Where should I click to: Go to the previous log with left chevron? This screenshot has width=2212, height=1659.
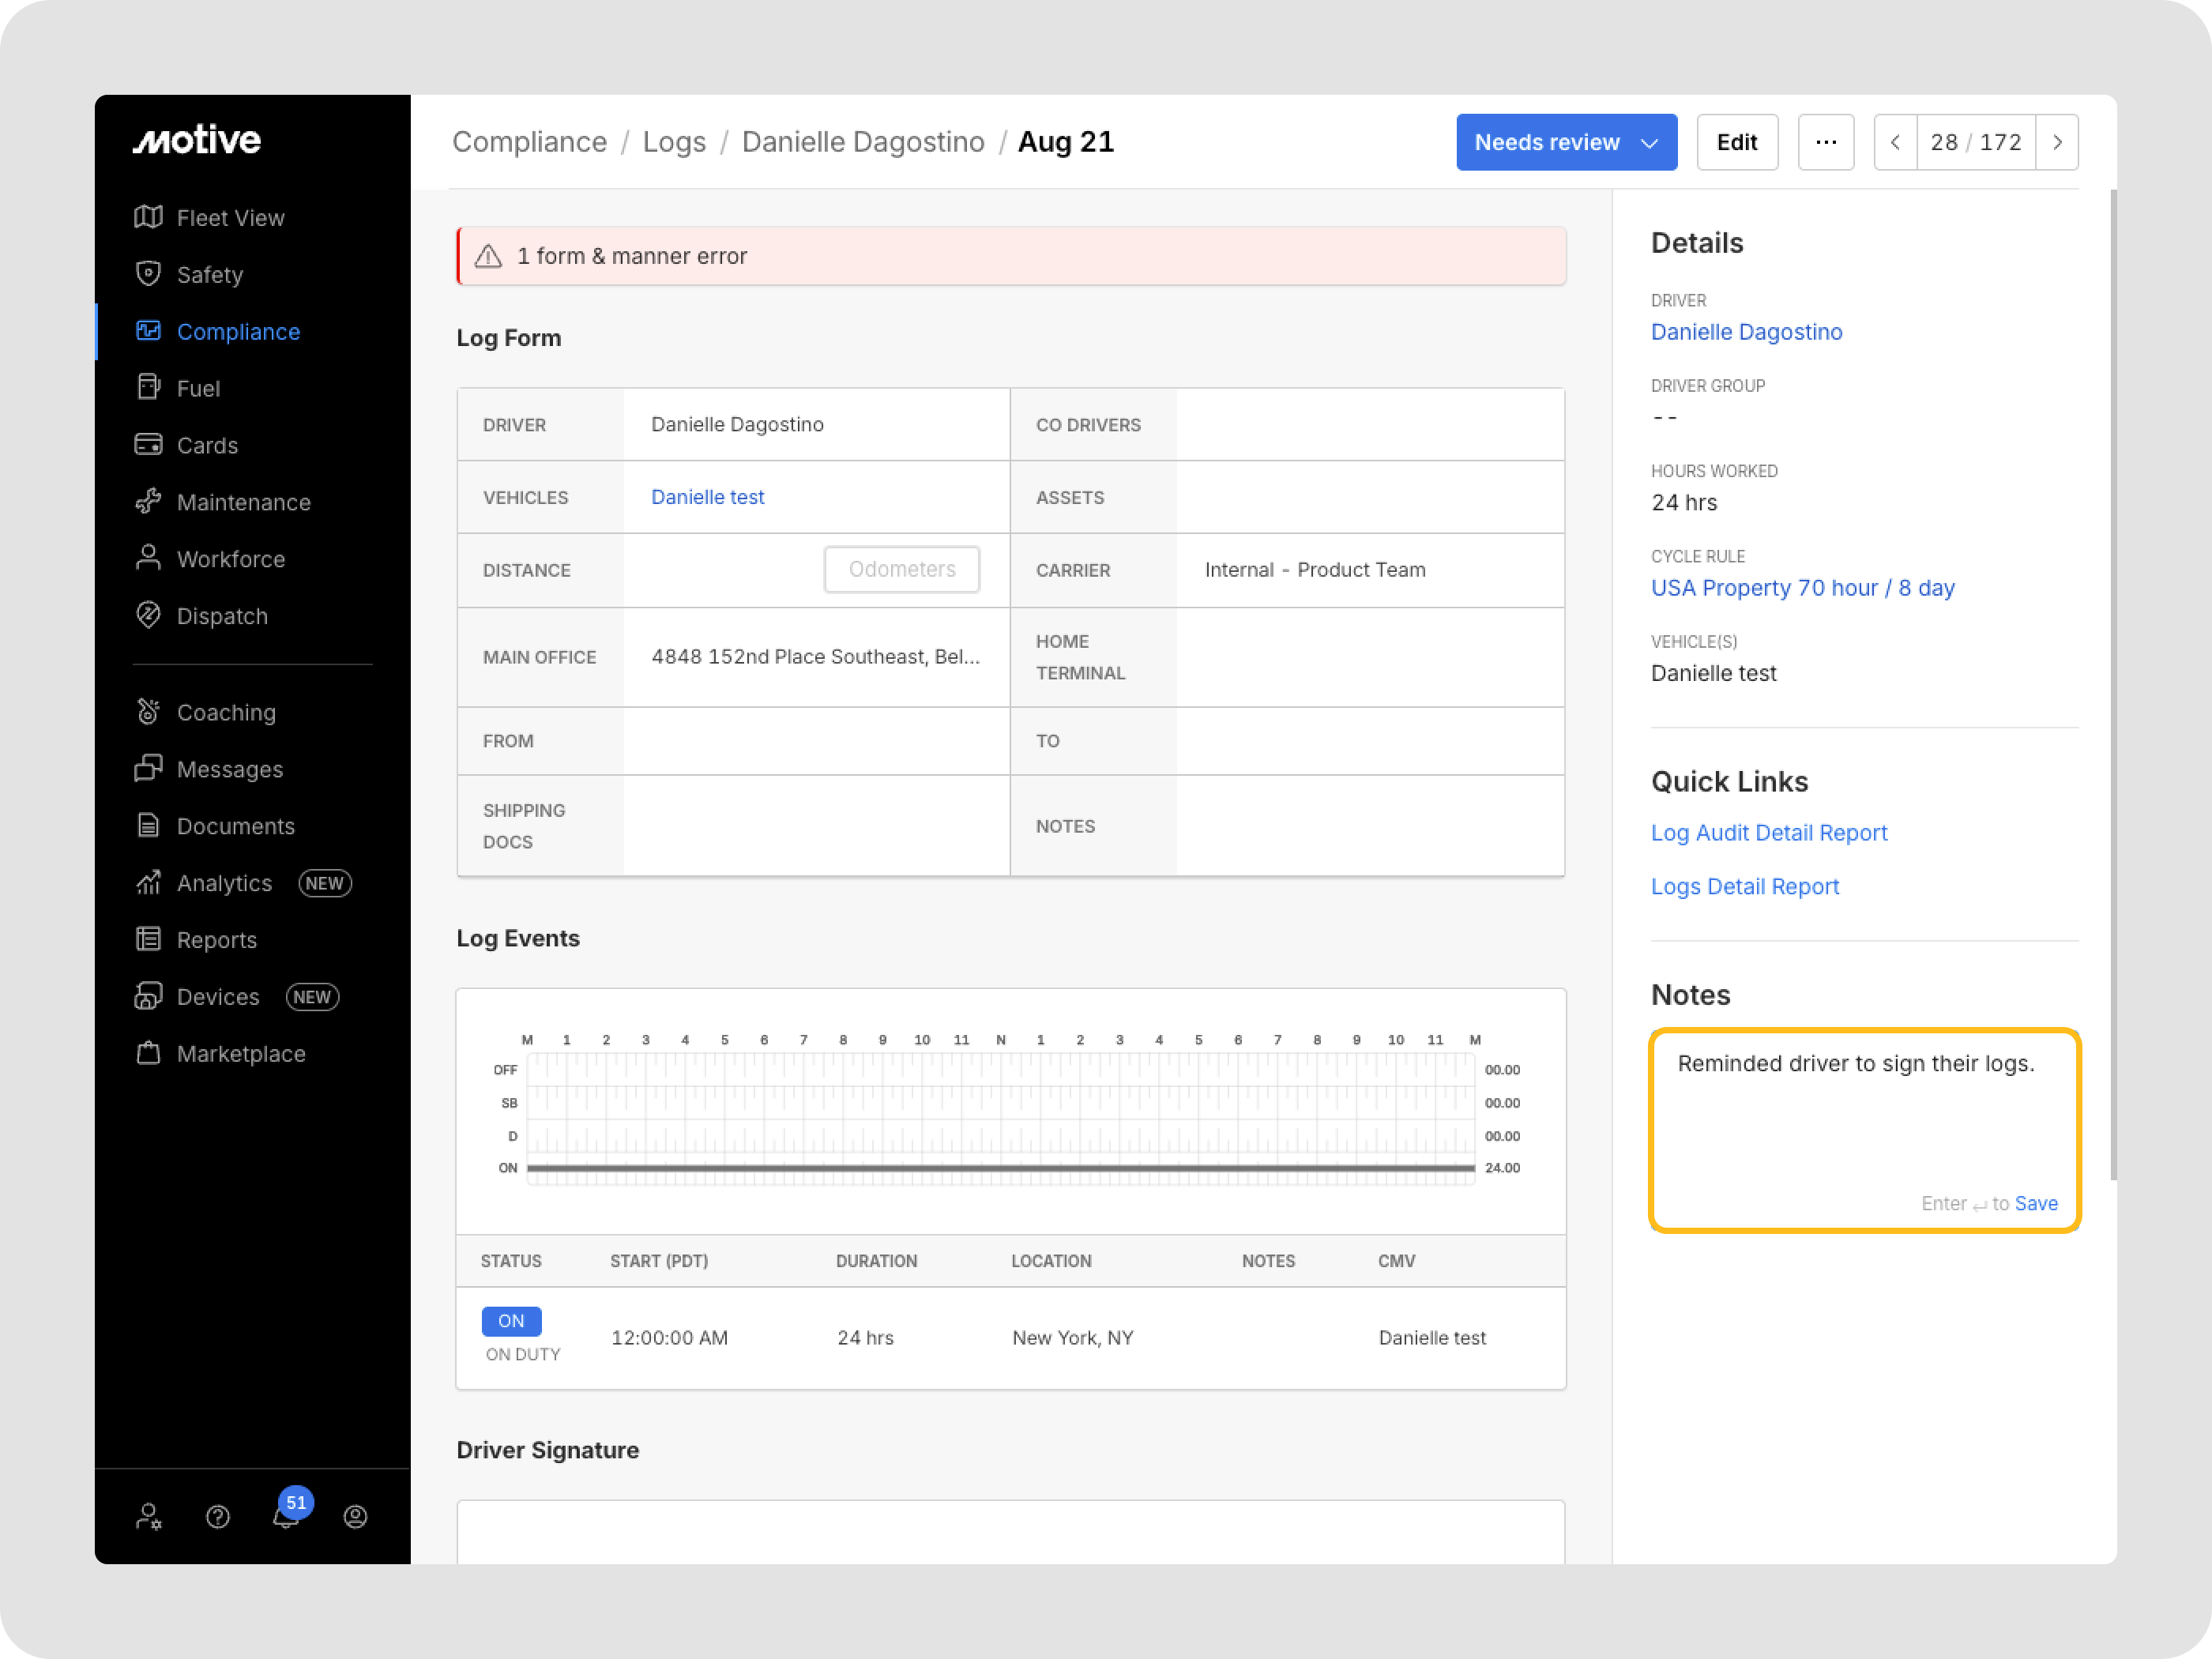coord(1895,142)
